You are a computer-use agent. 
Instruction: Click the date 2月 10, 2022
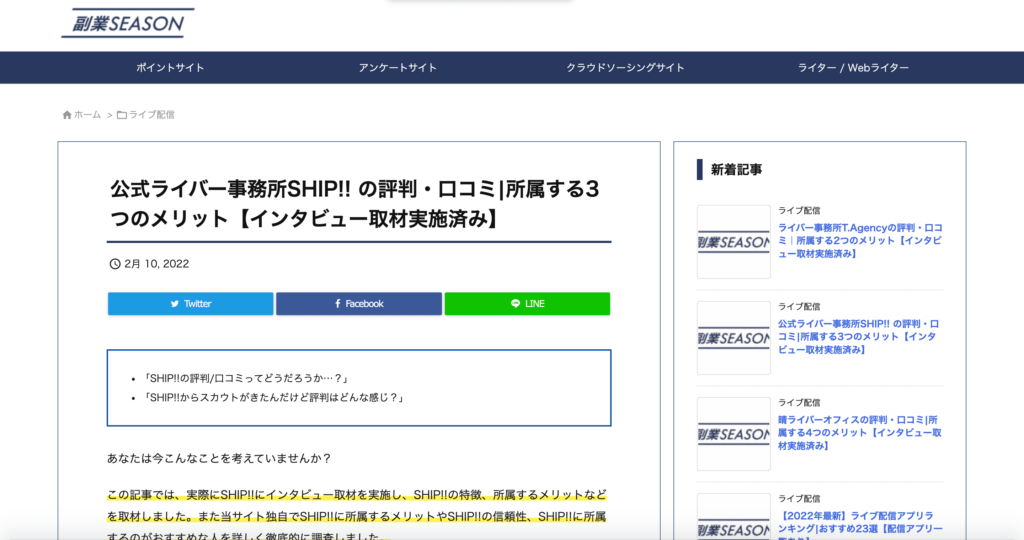[x=157, y=264]
